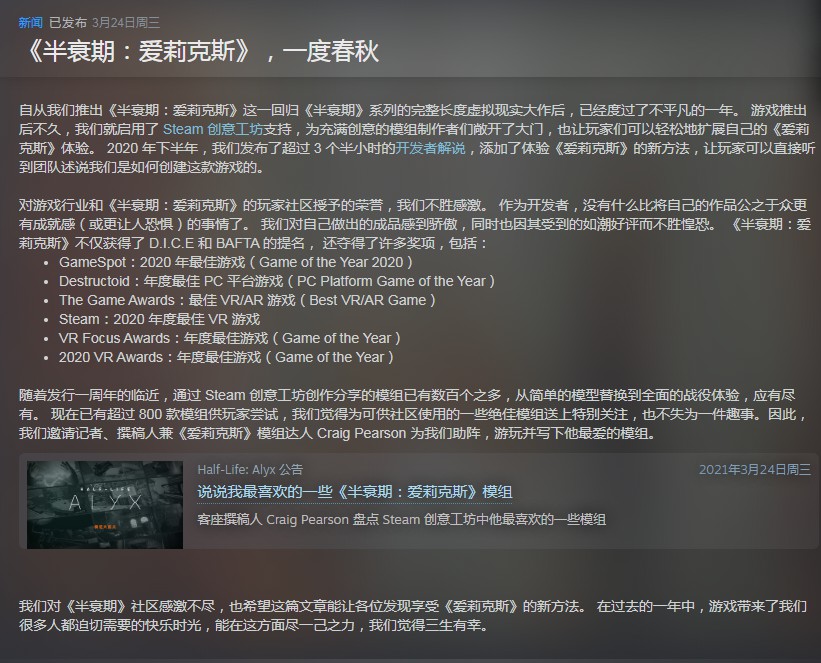Click the headline 《半衰期：爱莉克斯》，一度春秋
Screen dimensions: 821x663
point(199,51)
